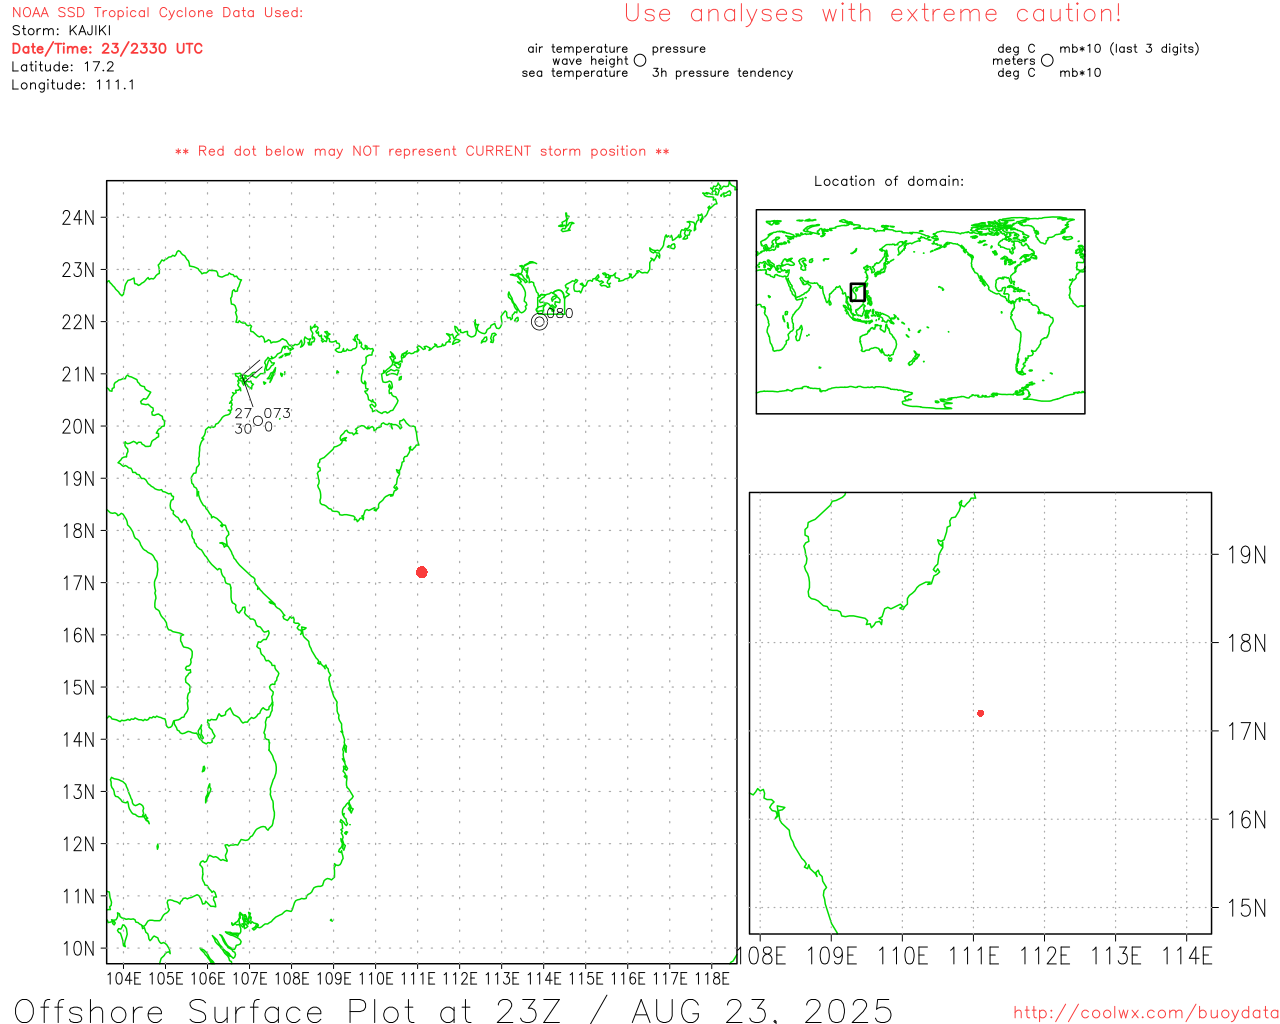The image size is (1280, 1024).
Task: Click the 'sea temperature' legend label
Action: [575, 73]
